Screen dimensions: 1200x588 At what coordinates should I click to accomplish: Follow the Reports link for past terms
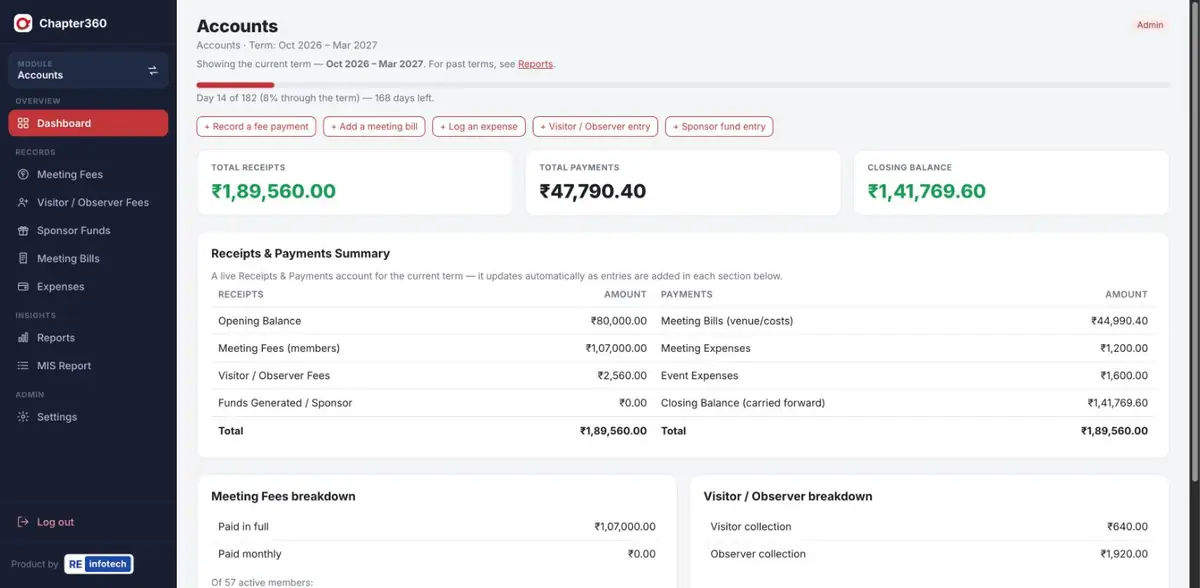[535, 64]
